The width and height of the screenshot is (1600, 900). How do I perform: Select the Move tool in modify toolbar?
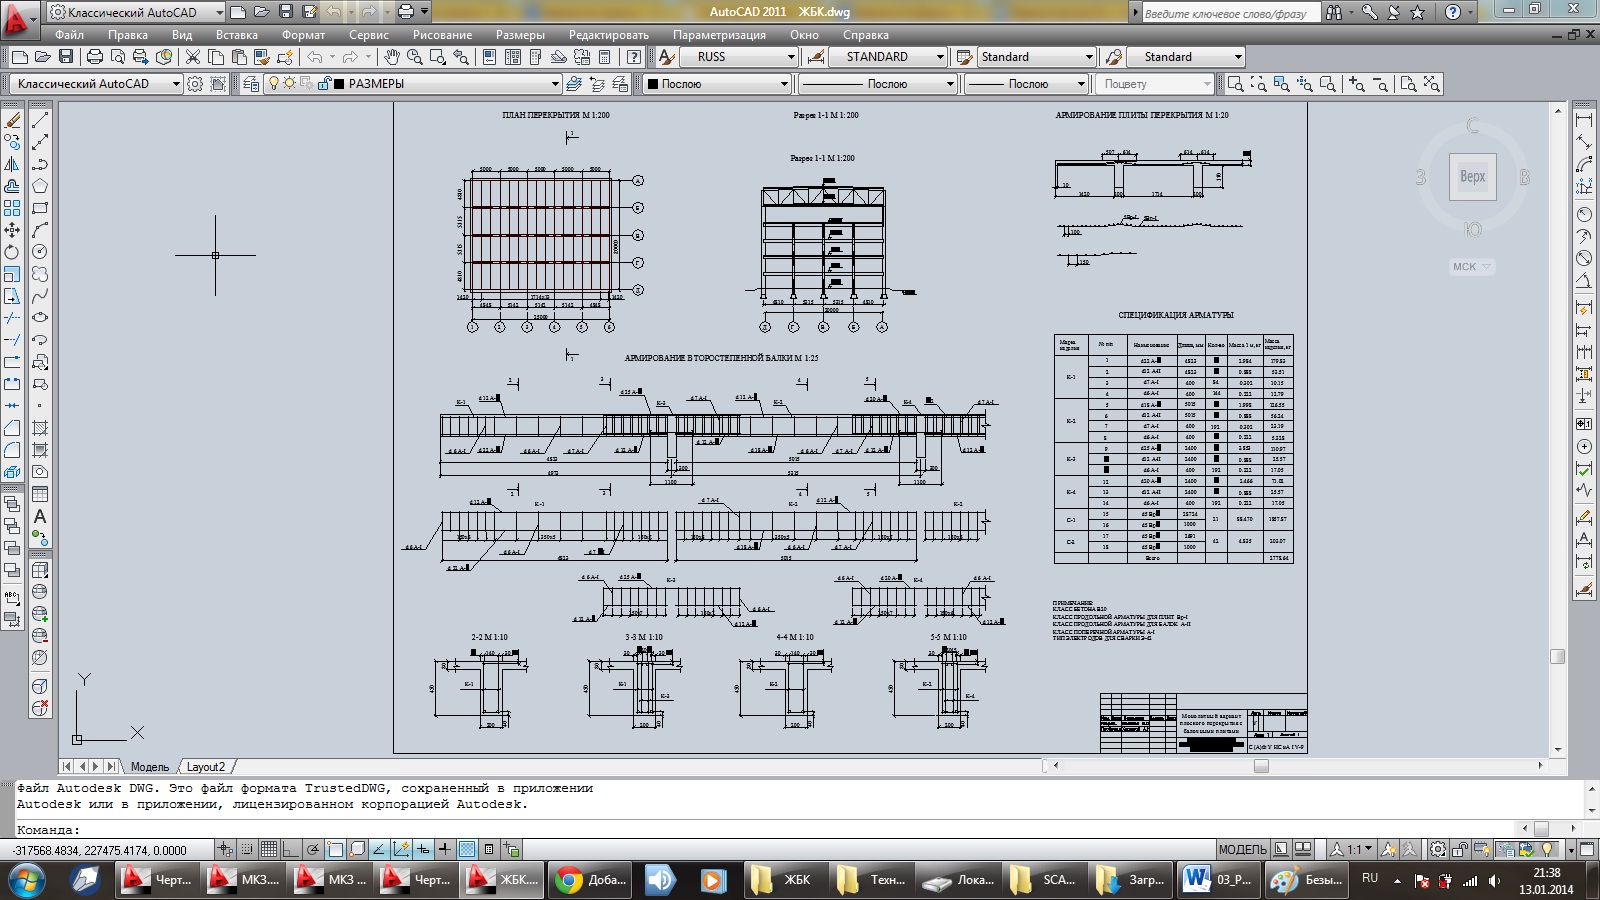(12, 230)
